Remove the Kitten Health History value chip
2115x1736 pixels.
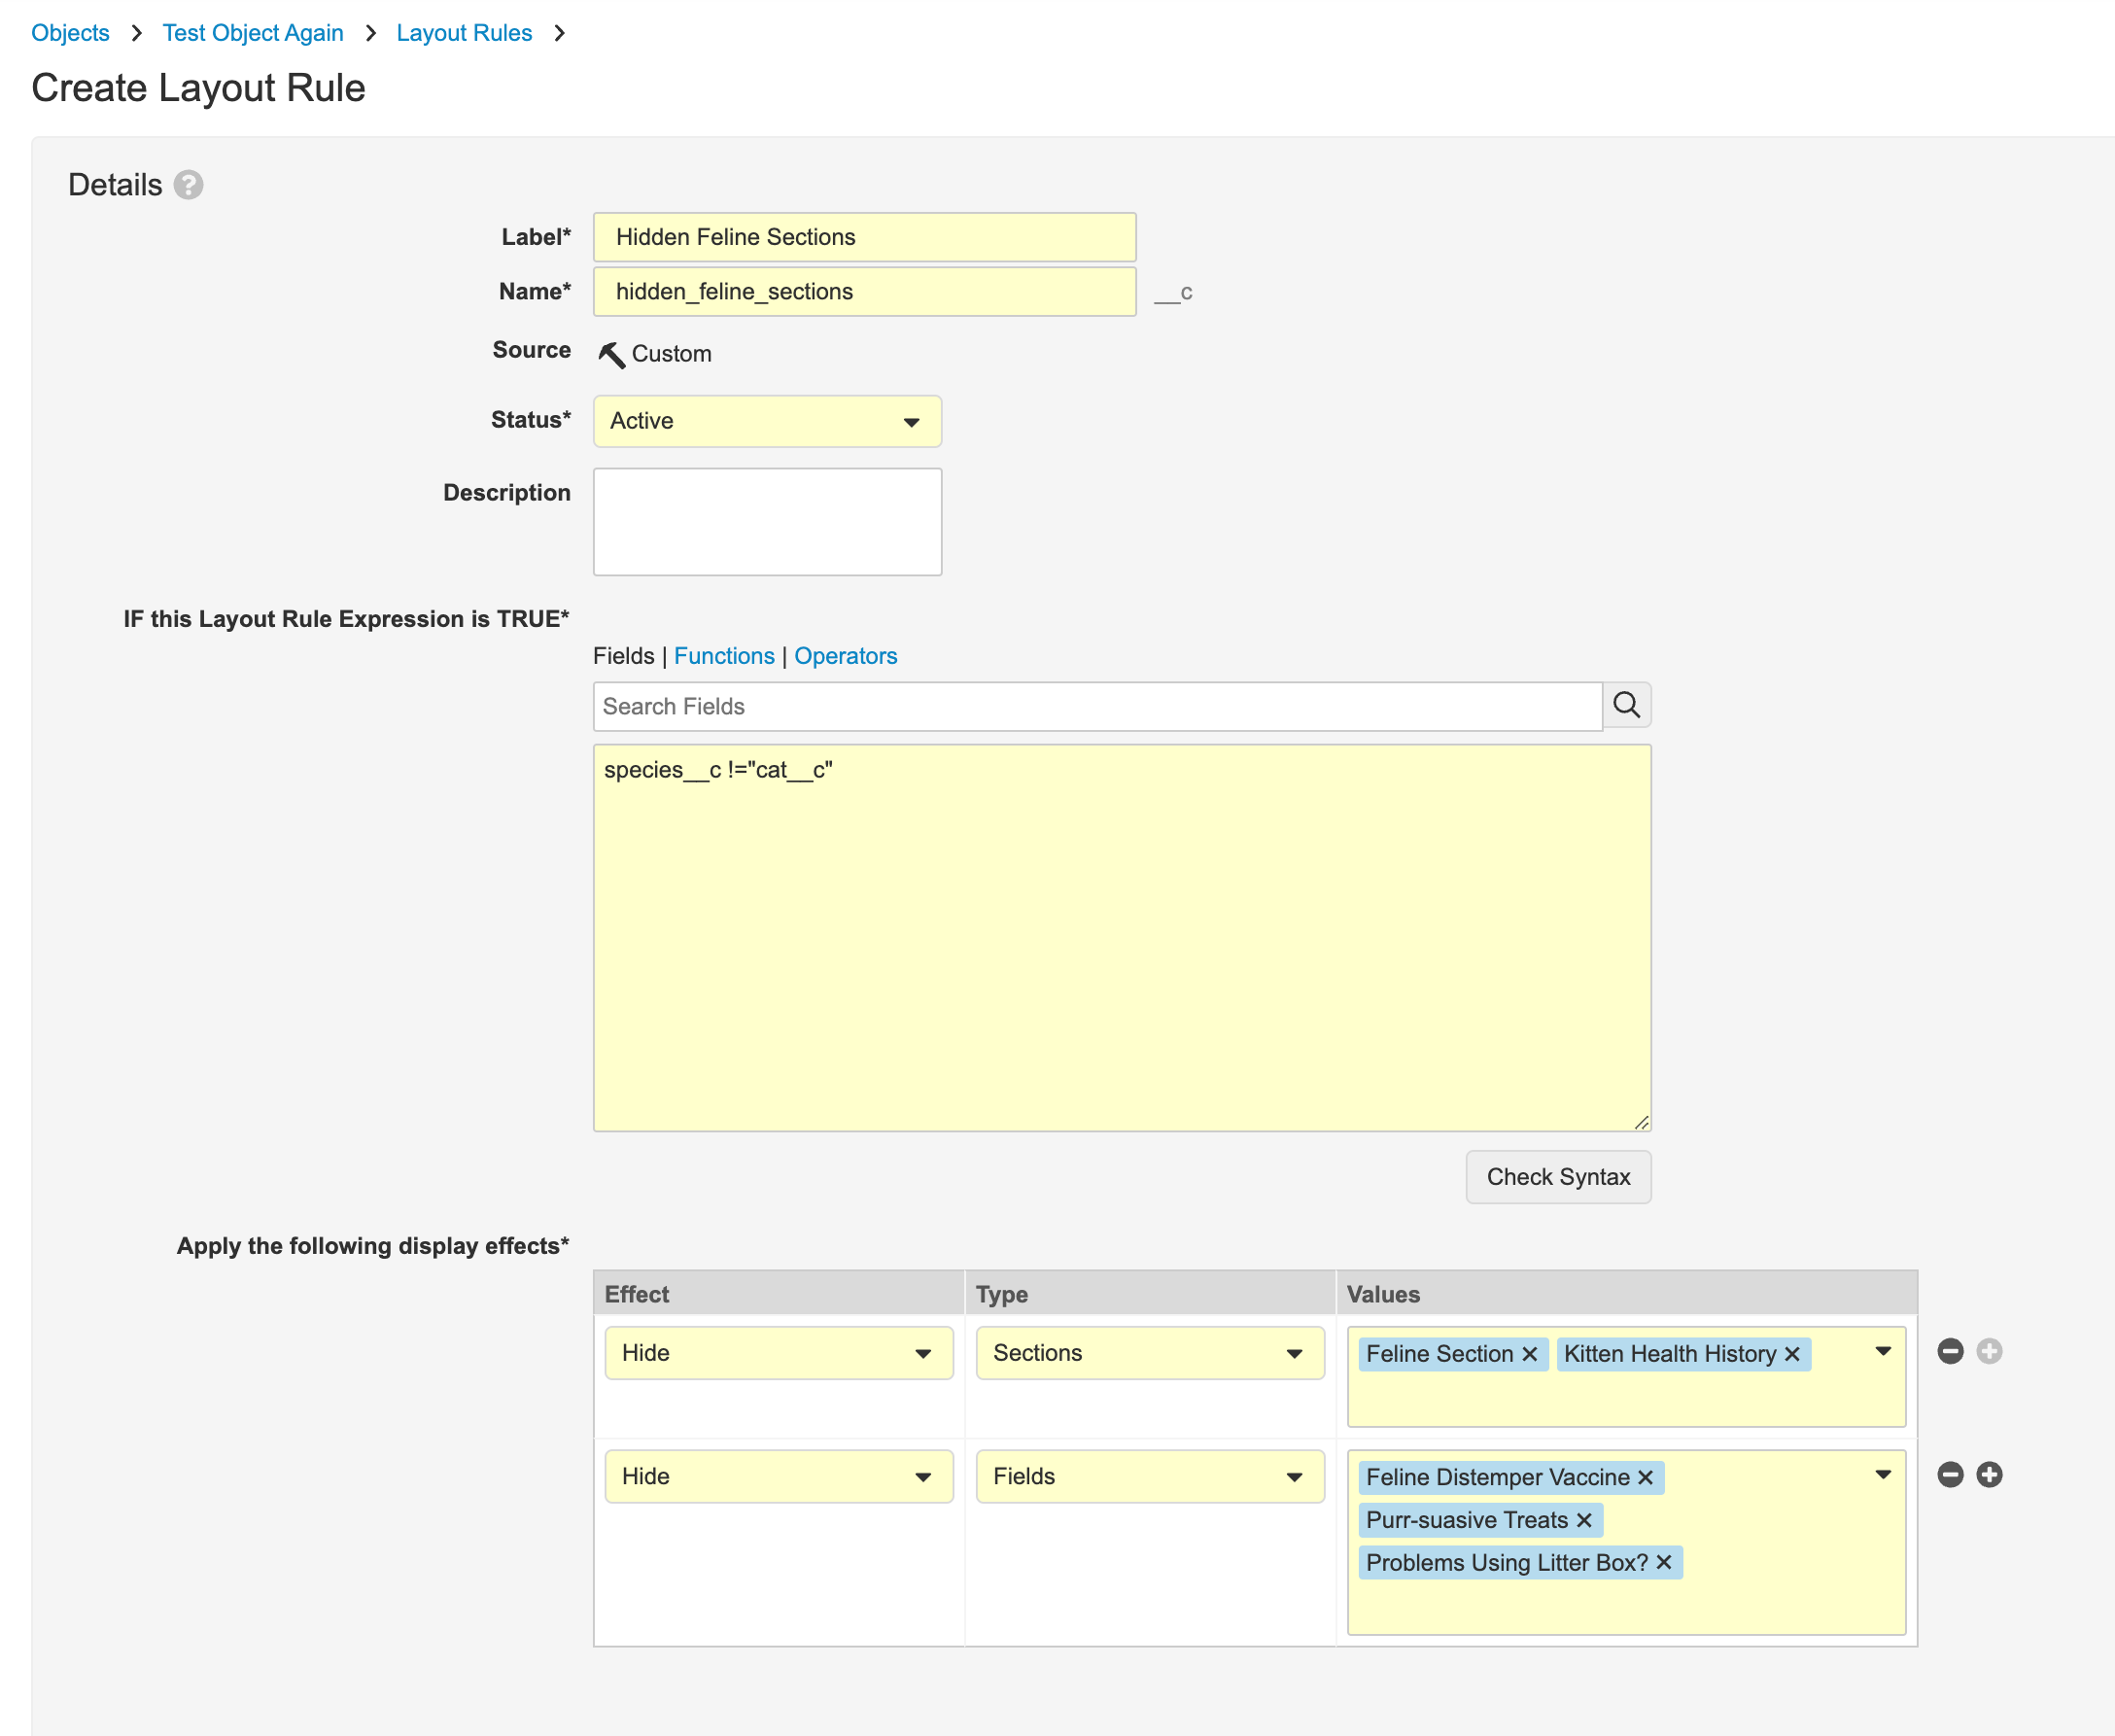(x=1792, y=1354)
